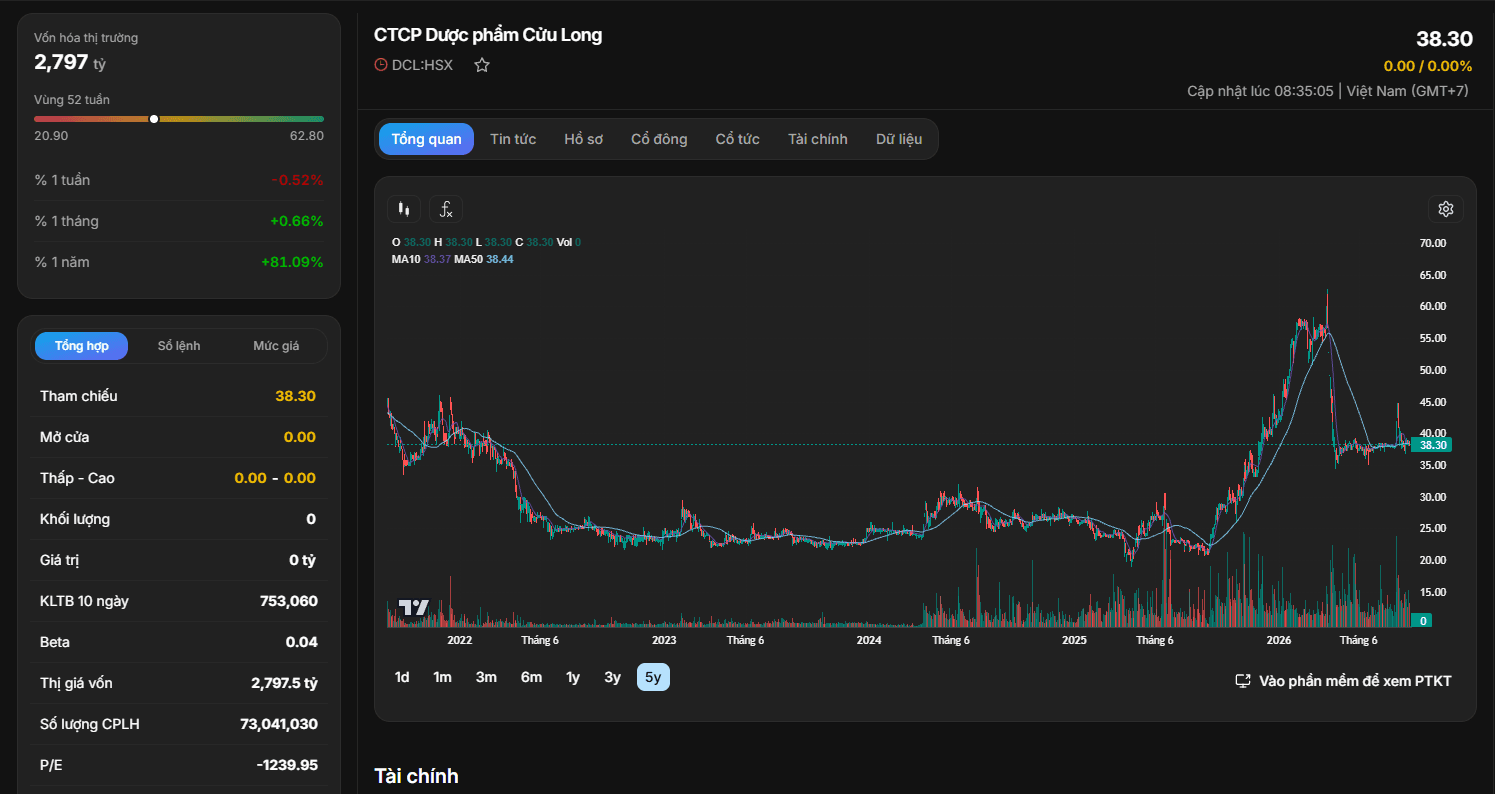
Task: Click the 70.00 price axis label
Action: point(1433,243)
